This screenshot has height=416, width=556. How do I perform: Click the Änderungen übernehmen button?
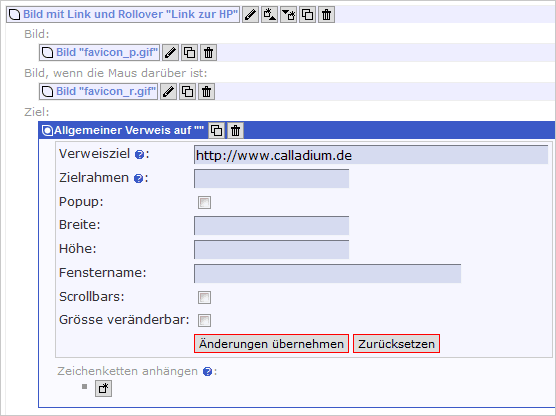272,344
